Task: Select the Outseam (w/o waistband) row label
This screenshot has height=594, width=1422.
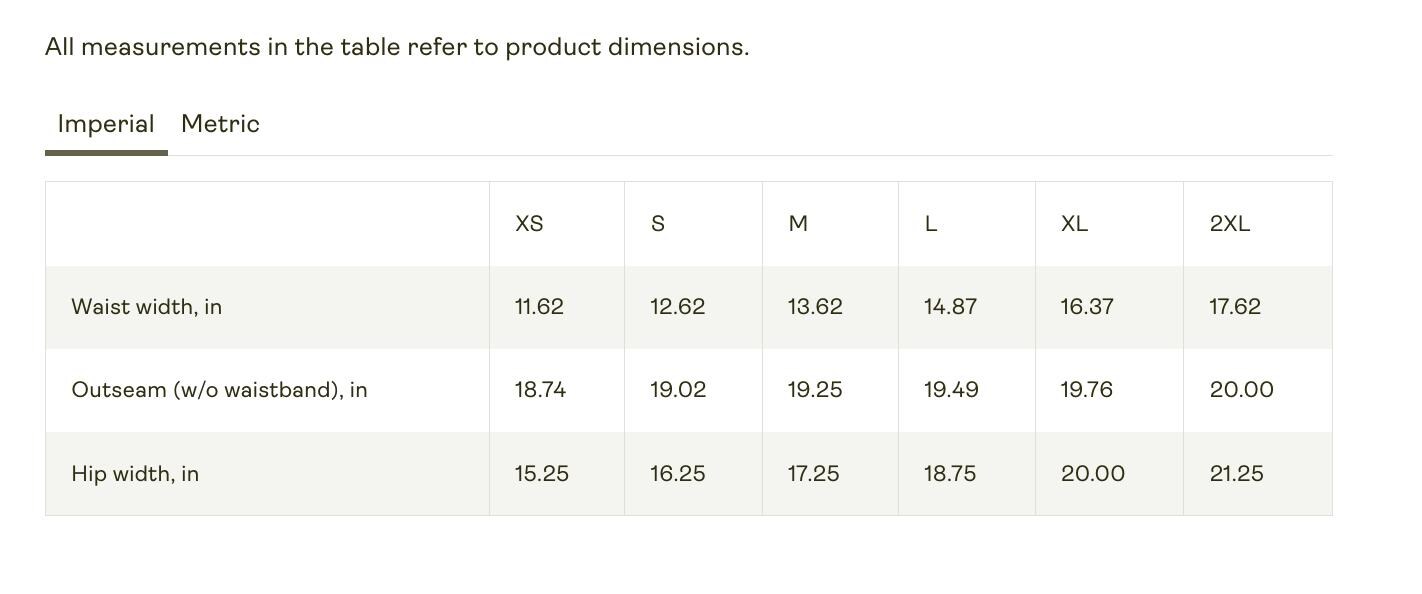Action: [219, 390]
